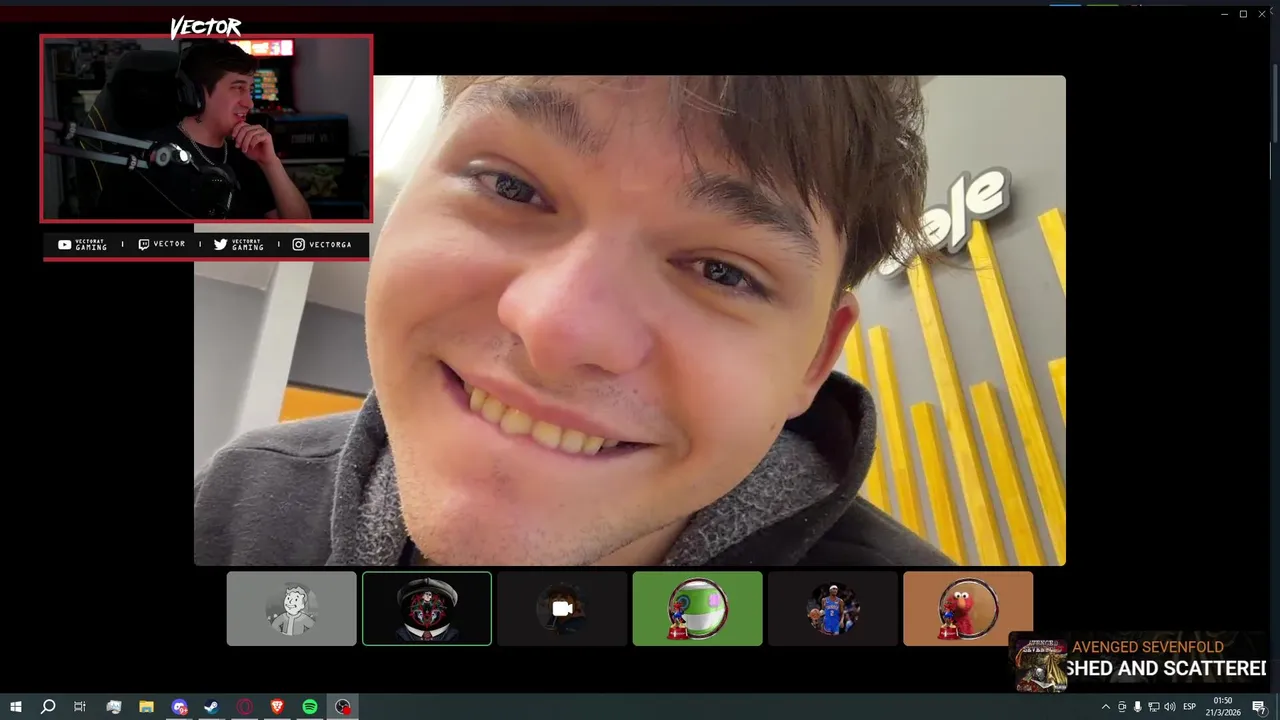Open Windows search from the taskbar
The height and width of the screenshot is (720, 1280).
tap(48, 707)
